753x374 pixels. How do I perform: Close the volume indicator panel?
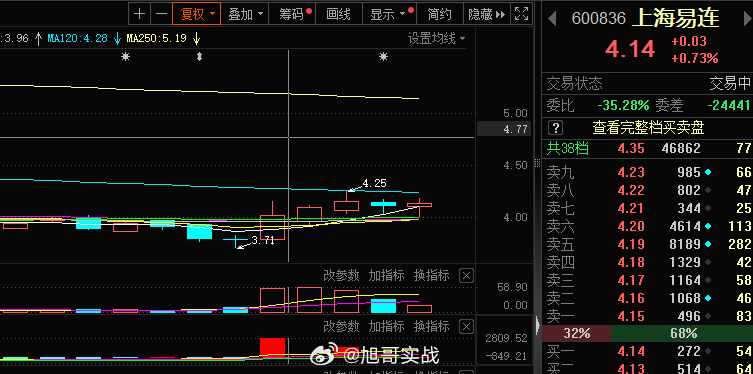pyautogui.click(x=466, y=276)
